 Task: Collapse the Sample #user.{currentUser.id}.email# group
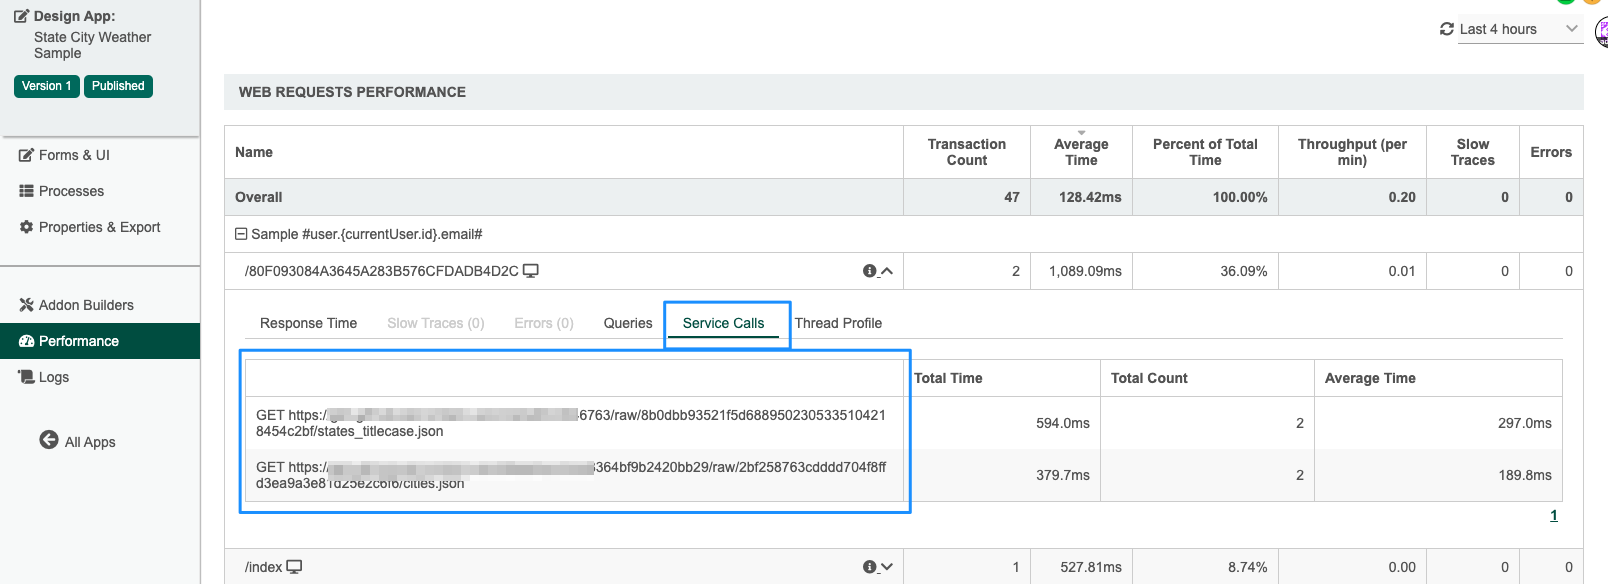[x=241, y=234]
